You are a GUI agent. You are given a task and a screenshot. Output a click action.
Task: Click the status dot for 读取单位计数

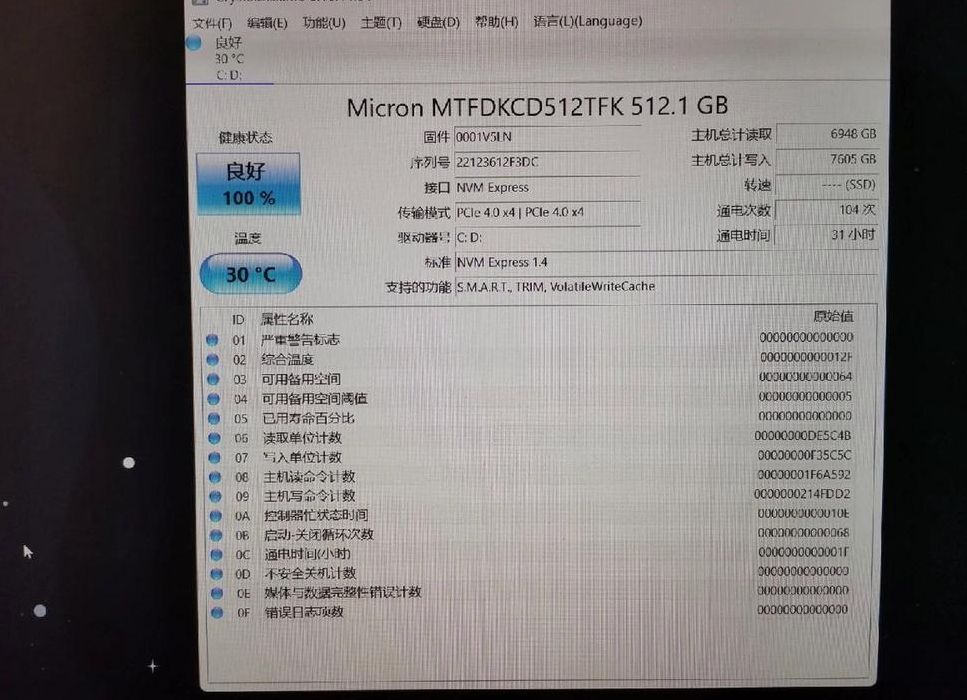pos(214,438)
